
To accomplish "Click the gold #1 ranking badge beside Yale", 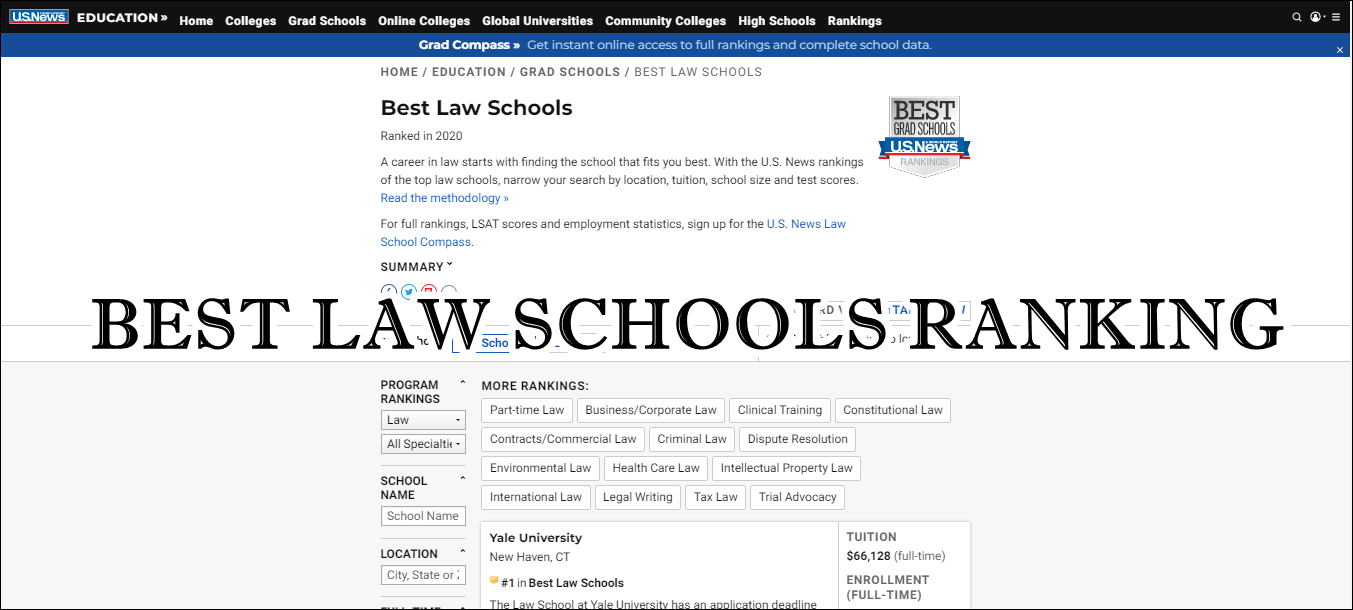I will click(494, 580).
